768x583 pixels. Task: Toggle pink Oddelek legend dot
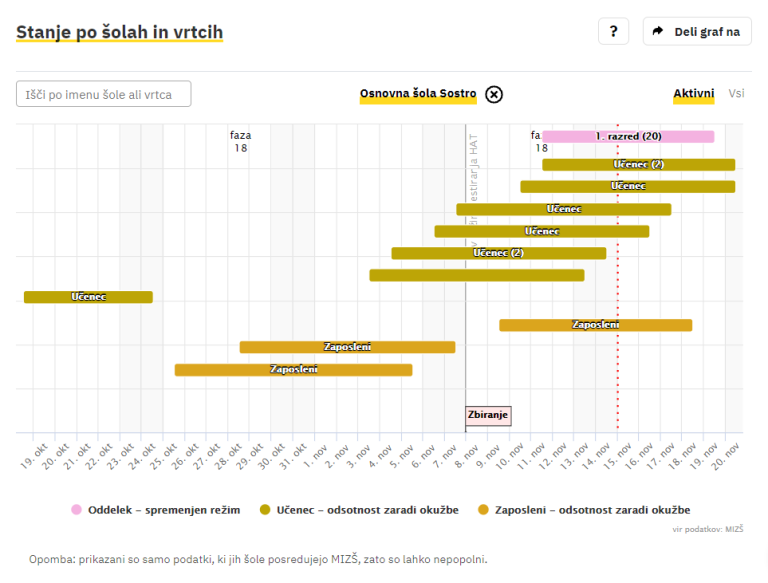click(x=76, y=510)
